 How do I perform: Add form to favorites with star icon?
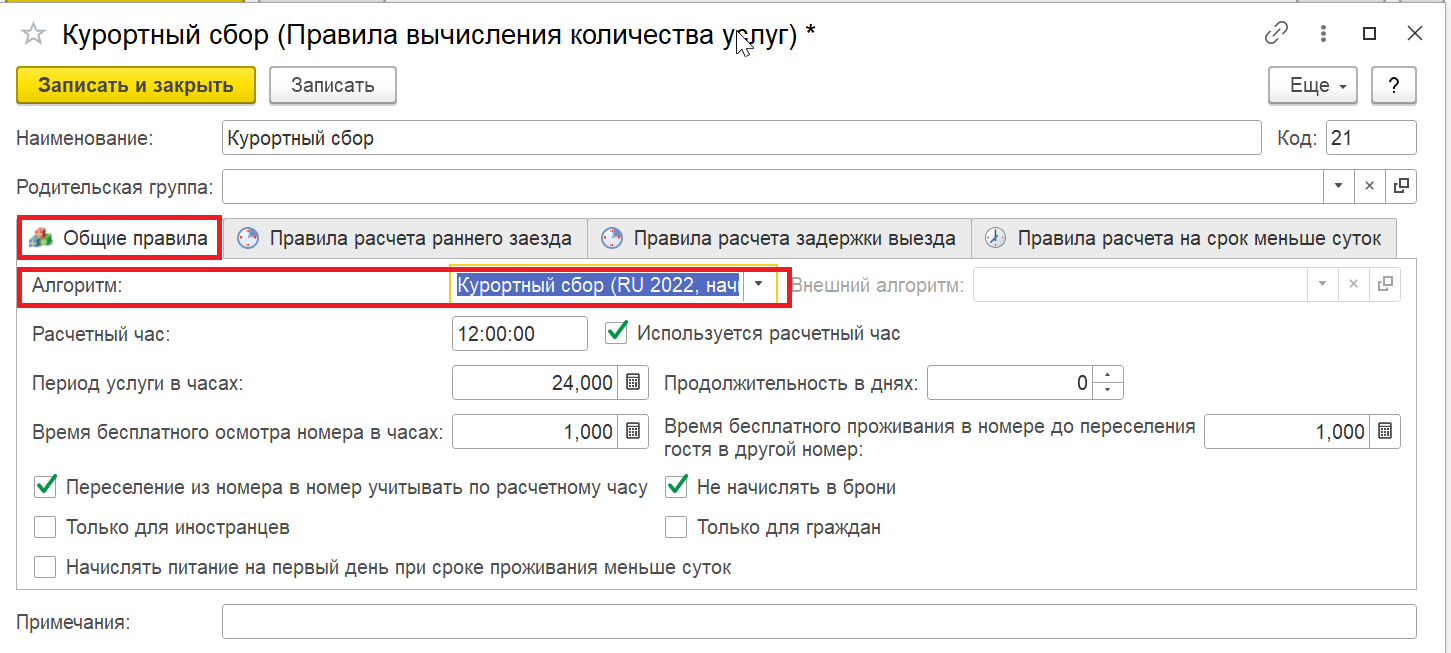point(33,34)
